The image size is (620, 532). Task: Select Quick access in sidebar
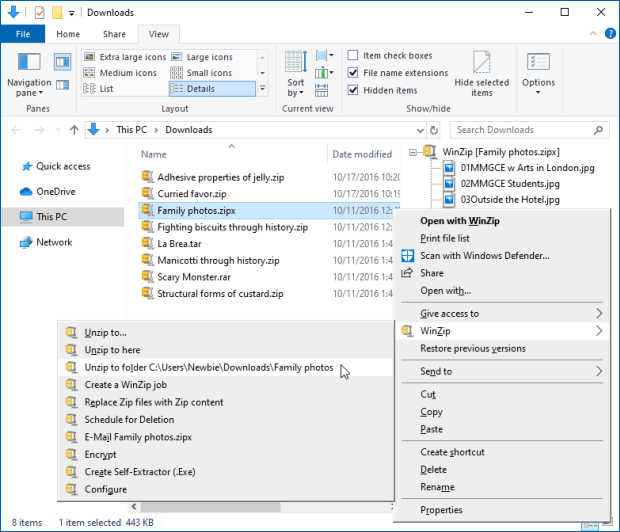[63, 166]
